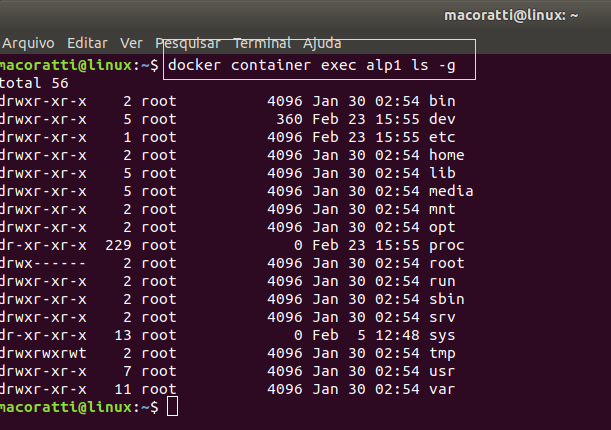The image size is (611, 430).
Task: Click the 'bin' directory entry
Action: tap(442, 101)
